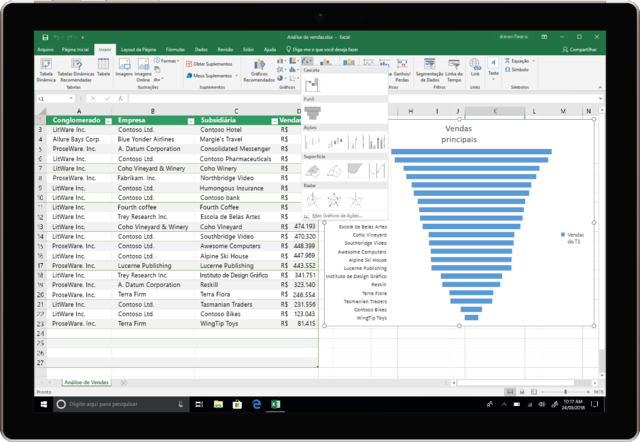Click Obter Suplementos button

(x=209, y=64)
